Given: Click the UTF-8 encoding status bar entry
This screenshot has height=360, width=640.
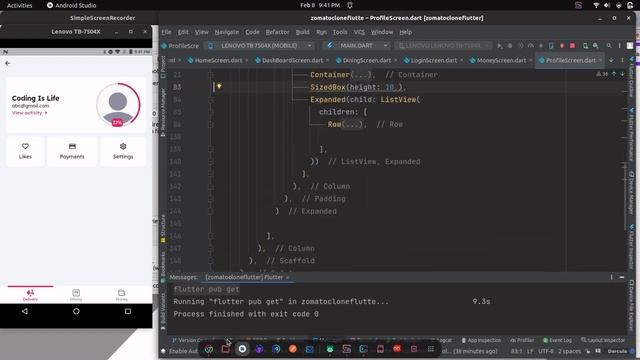Looking at the screenshot, I should (x=546, y=351).
